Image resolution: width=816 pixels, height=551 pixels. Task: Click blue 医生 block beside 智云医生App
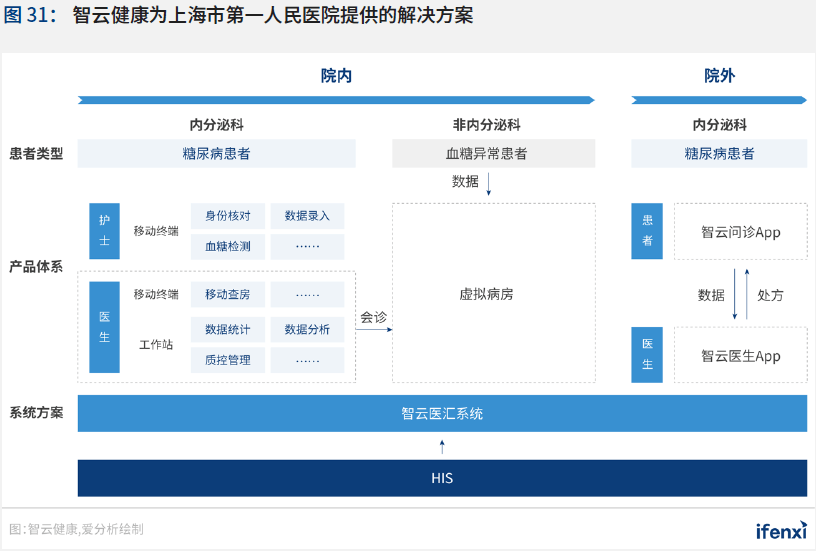(x=647, y=355)
